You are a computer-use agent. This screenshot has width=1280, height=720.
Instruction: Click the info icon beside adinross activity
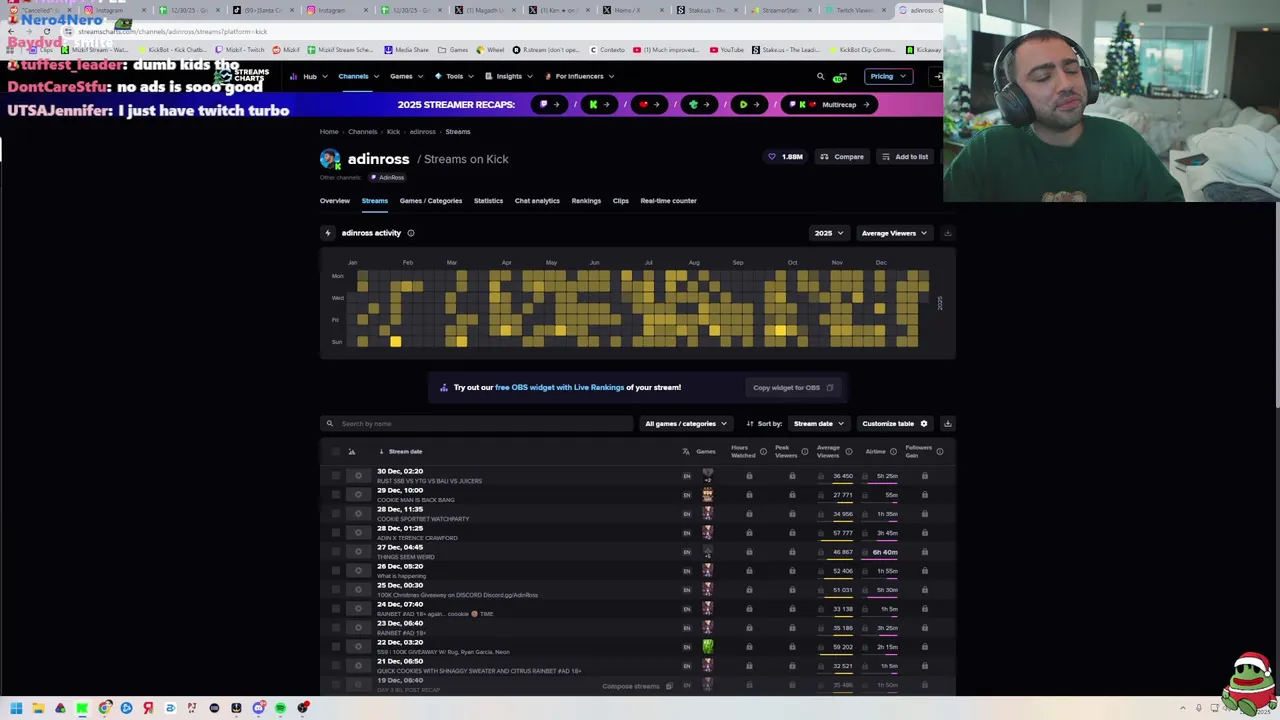click(410, 233)
